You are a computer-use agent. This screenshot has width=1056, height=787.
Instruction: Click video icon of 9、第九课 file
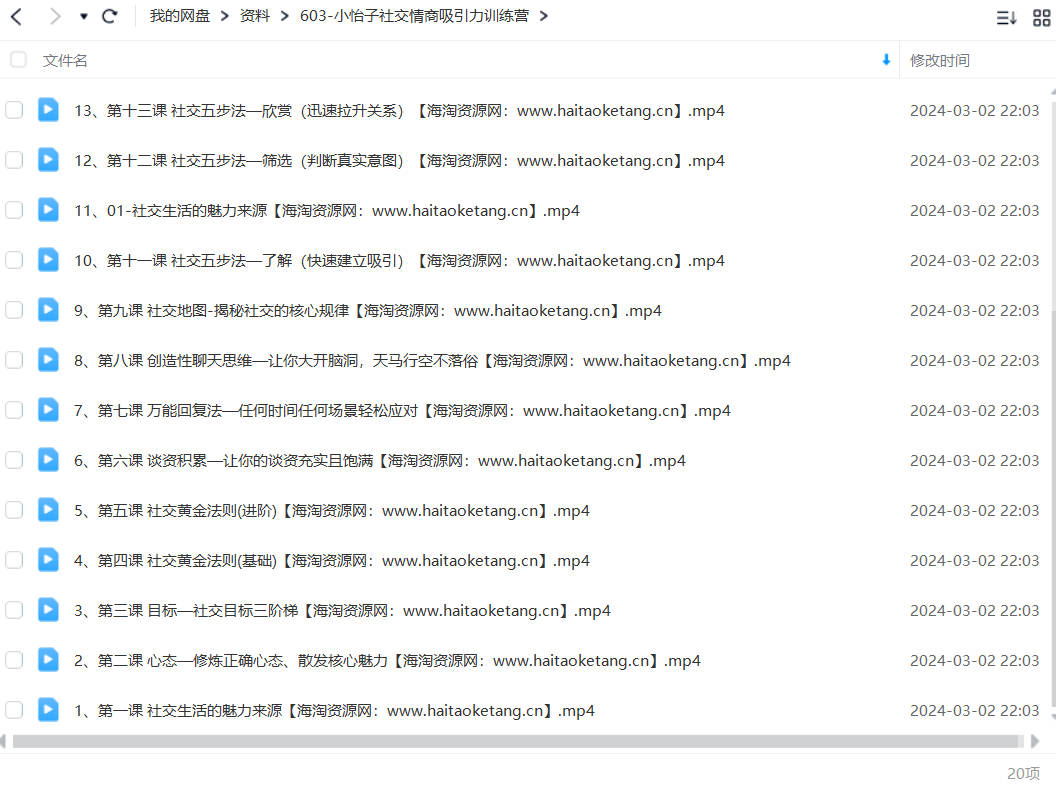(48, 310)
